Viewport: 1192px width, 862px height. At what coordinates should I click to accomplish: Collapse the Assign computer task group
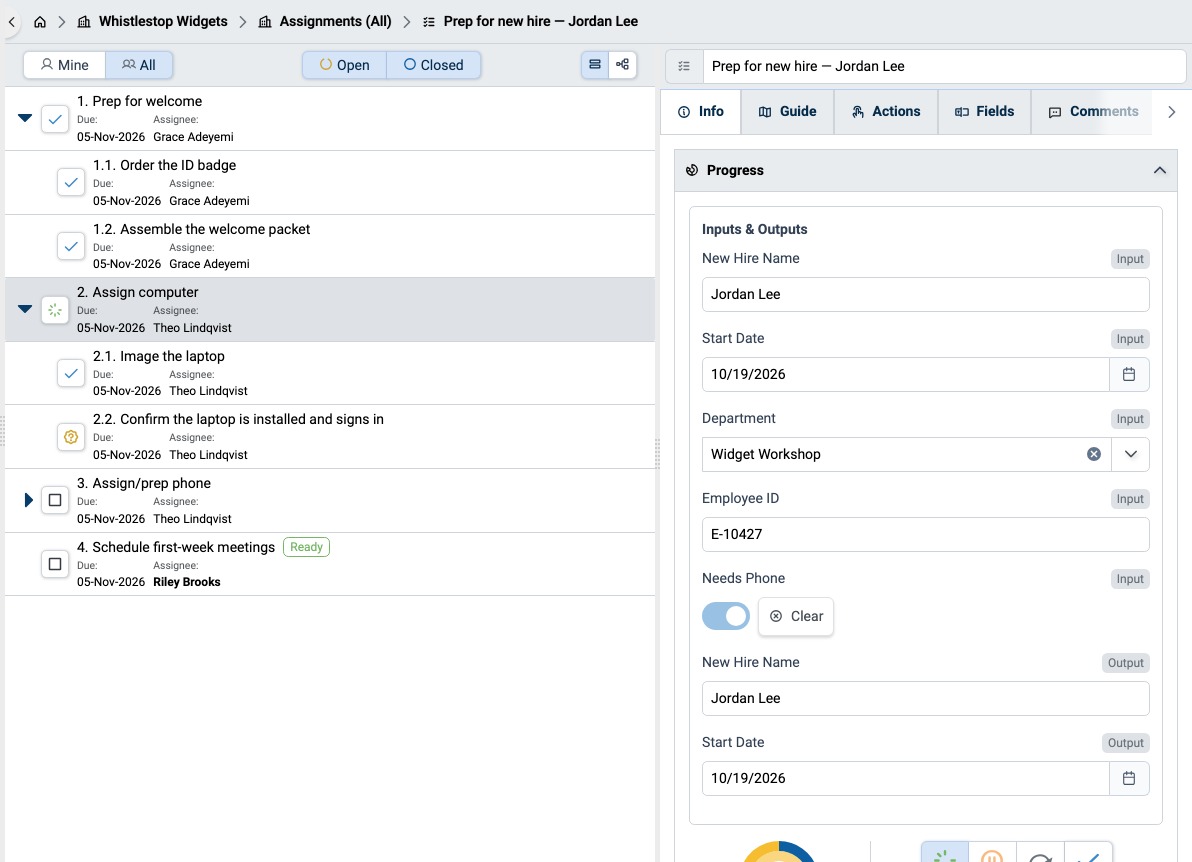click(x=25, y=309)
